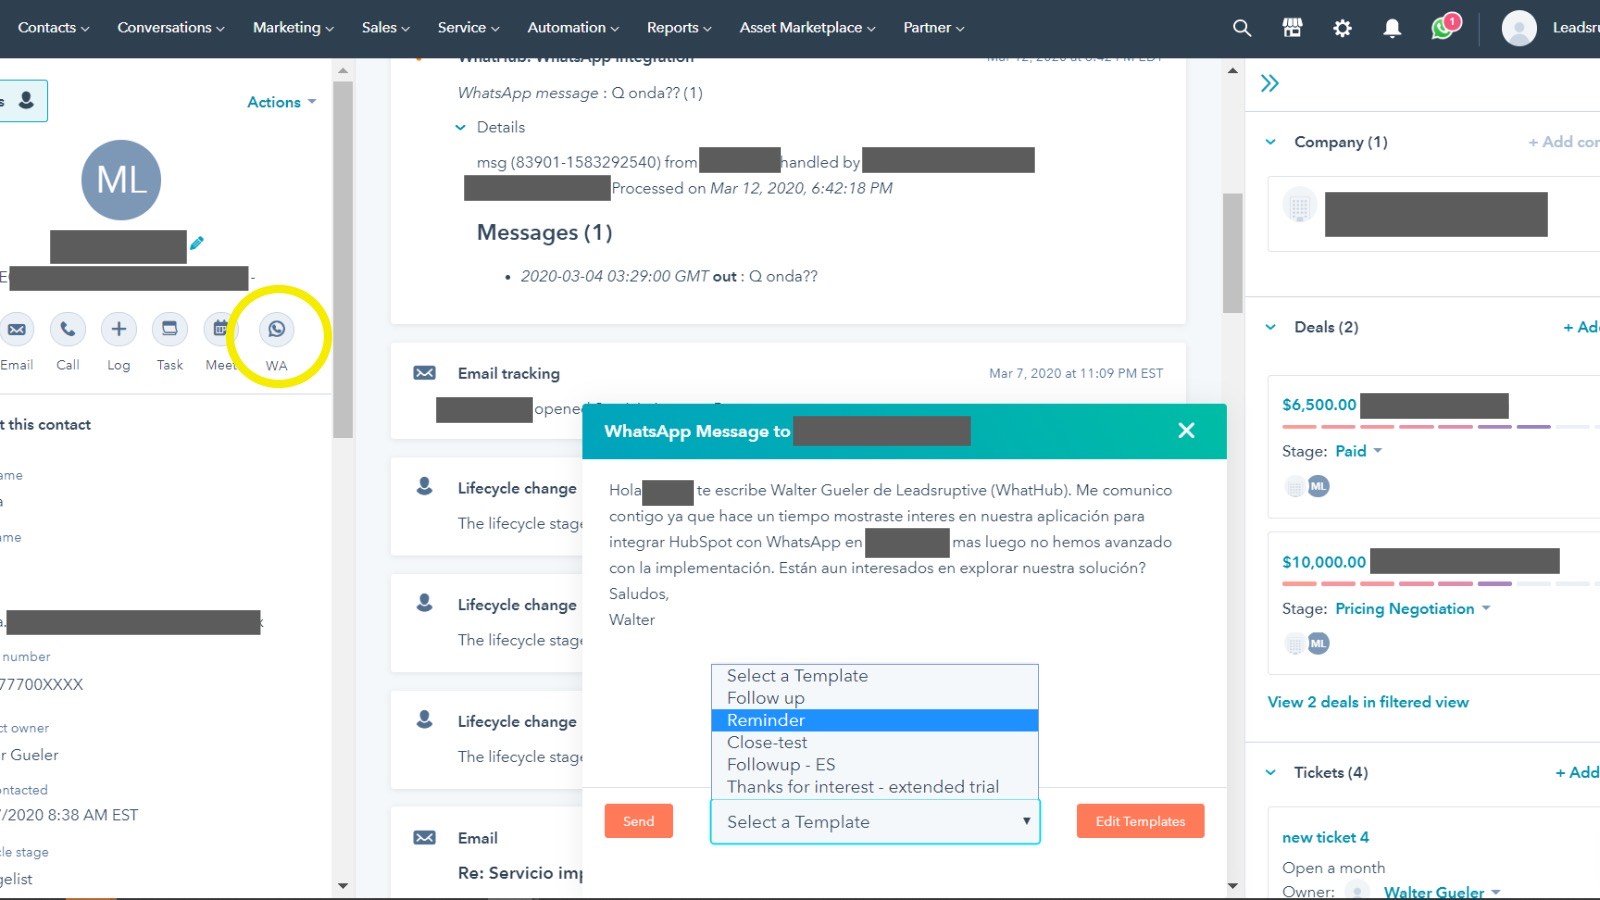Viewport: 1600px width, 900px height.
Task: Open the notifications bell
Action: tap(1392, 27)
